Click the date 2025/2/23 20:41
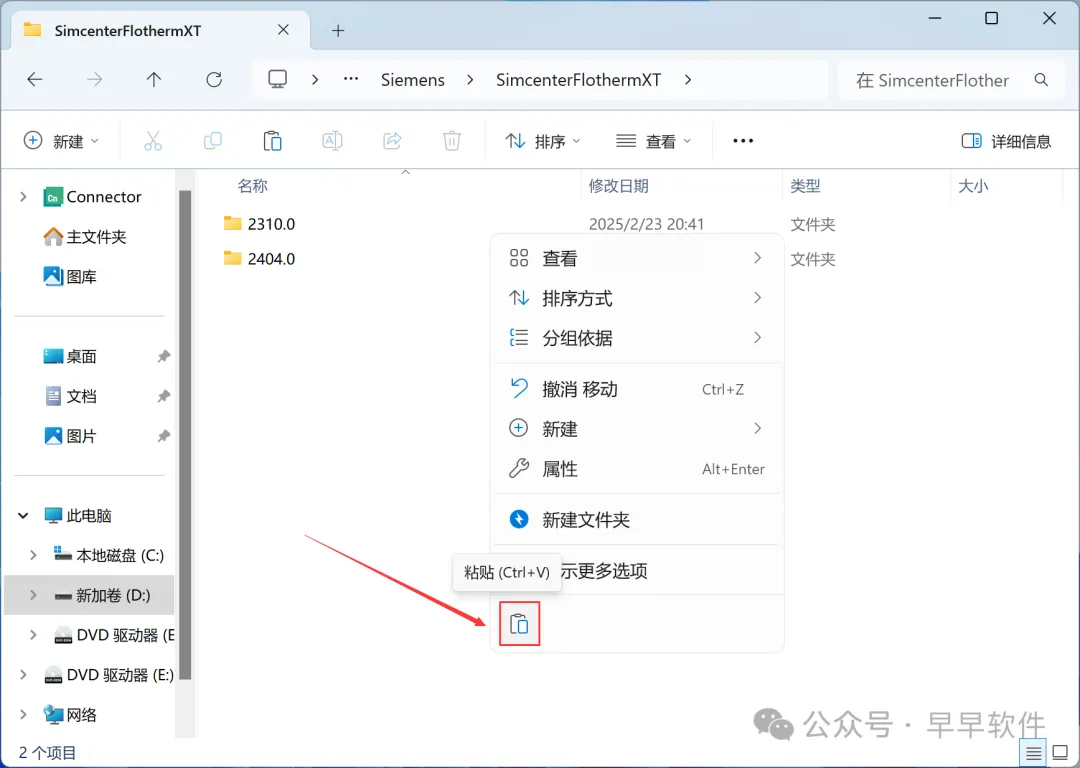The height and width of the screenshot is (768, 1080). pos(646,224)
